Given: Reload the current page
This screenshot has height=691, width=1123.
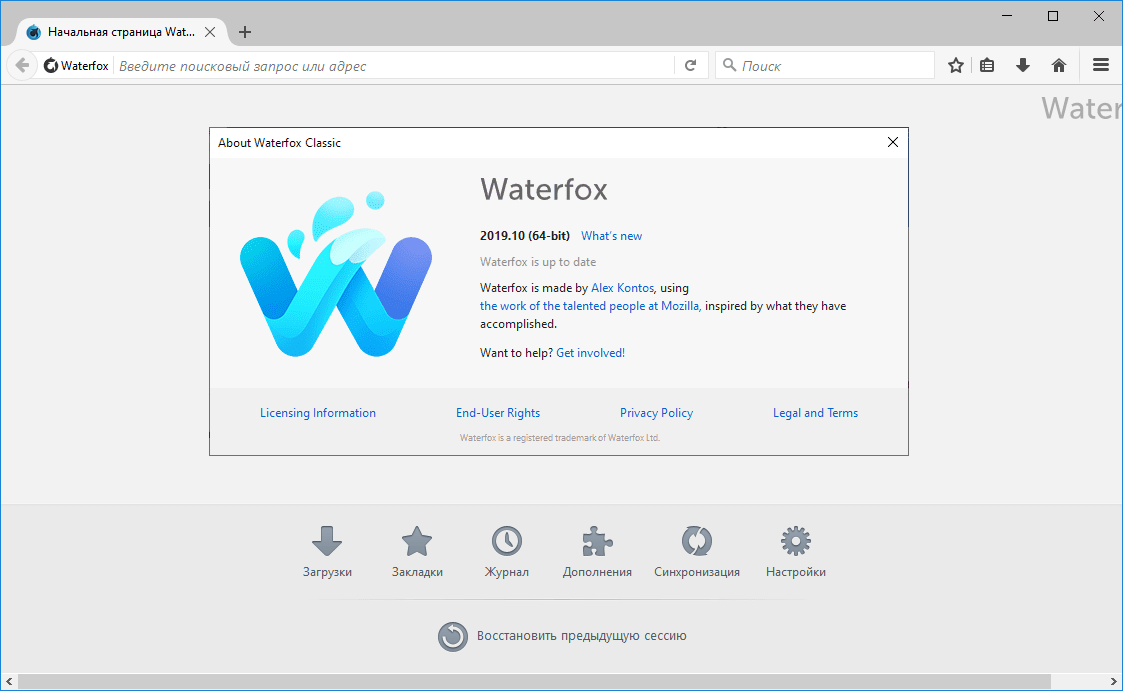Looking at the screenshot, I should [x=690, y=66].
